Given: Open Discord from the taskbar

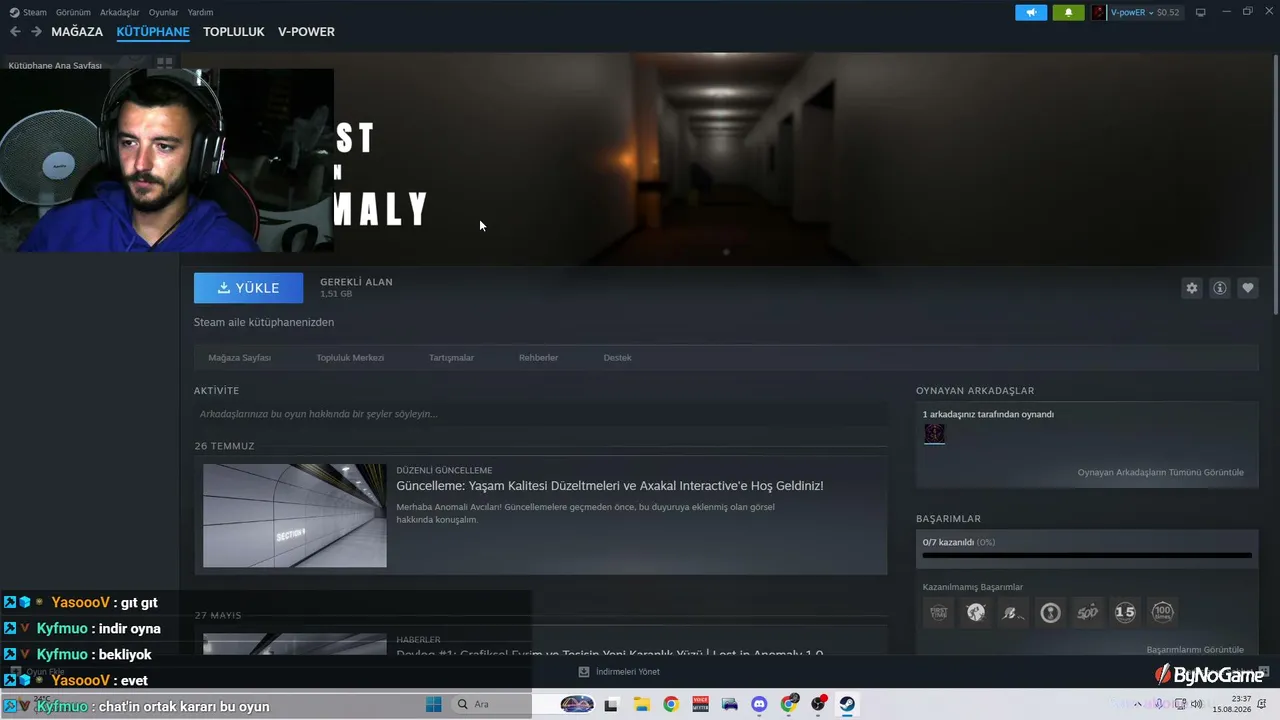Looking at the screenshot, I should [x=758, y=704].
